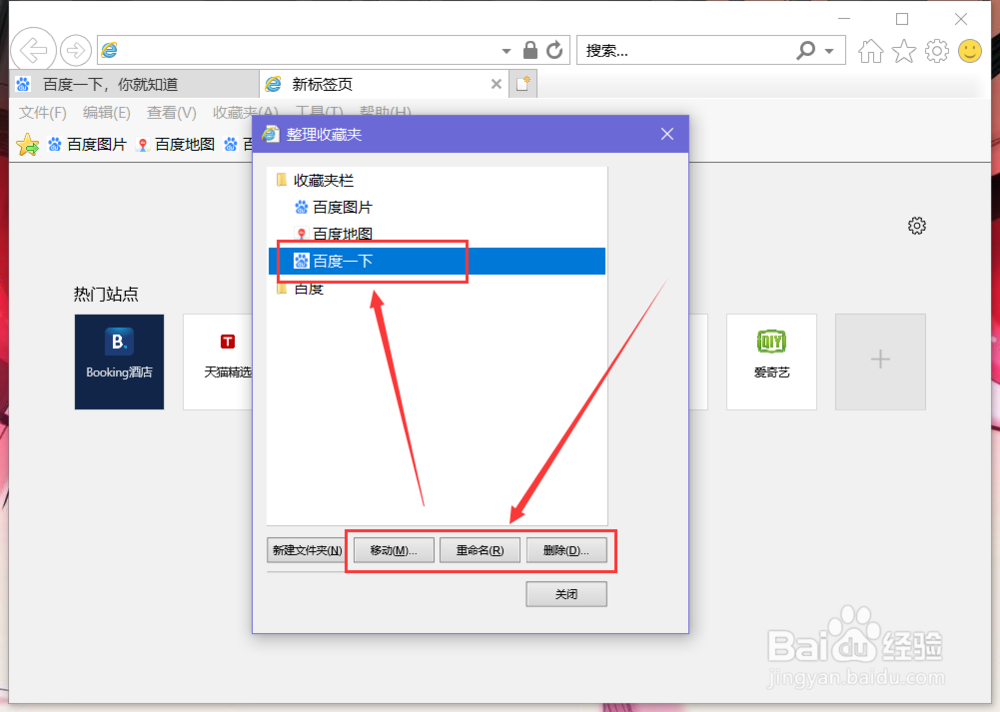The height and width of the screenshot is (712, 1000).
Task: Click the smiley feedback icon
Action: point(970,51)
